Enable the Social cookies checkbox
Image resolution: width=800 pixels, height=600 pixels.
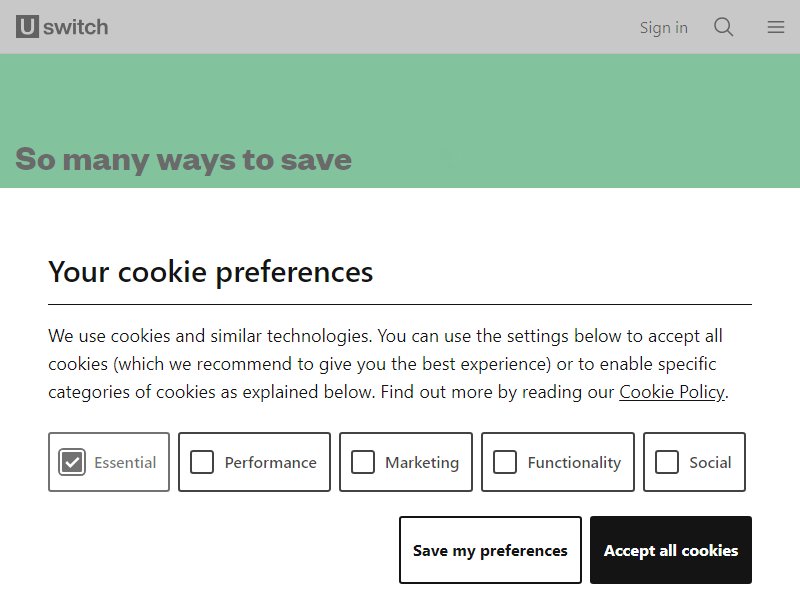tap(667, 462)
